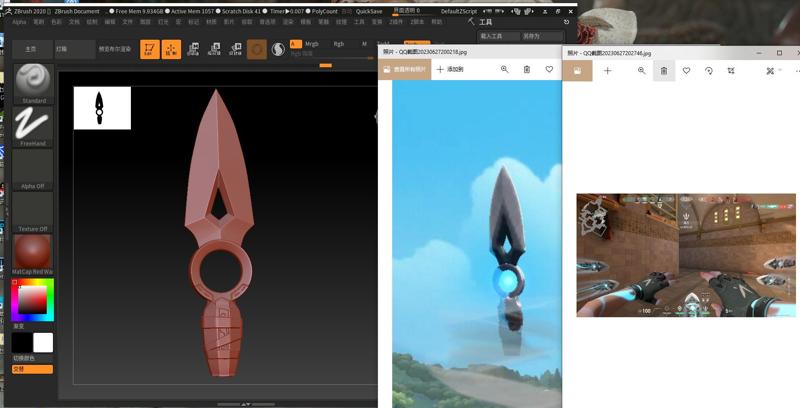Click the gizmo ring icon
The width and height of the screenshot is (800, 408).
click(x=257, y=49)
